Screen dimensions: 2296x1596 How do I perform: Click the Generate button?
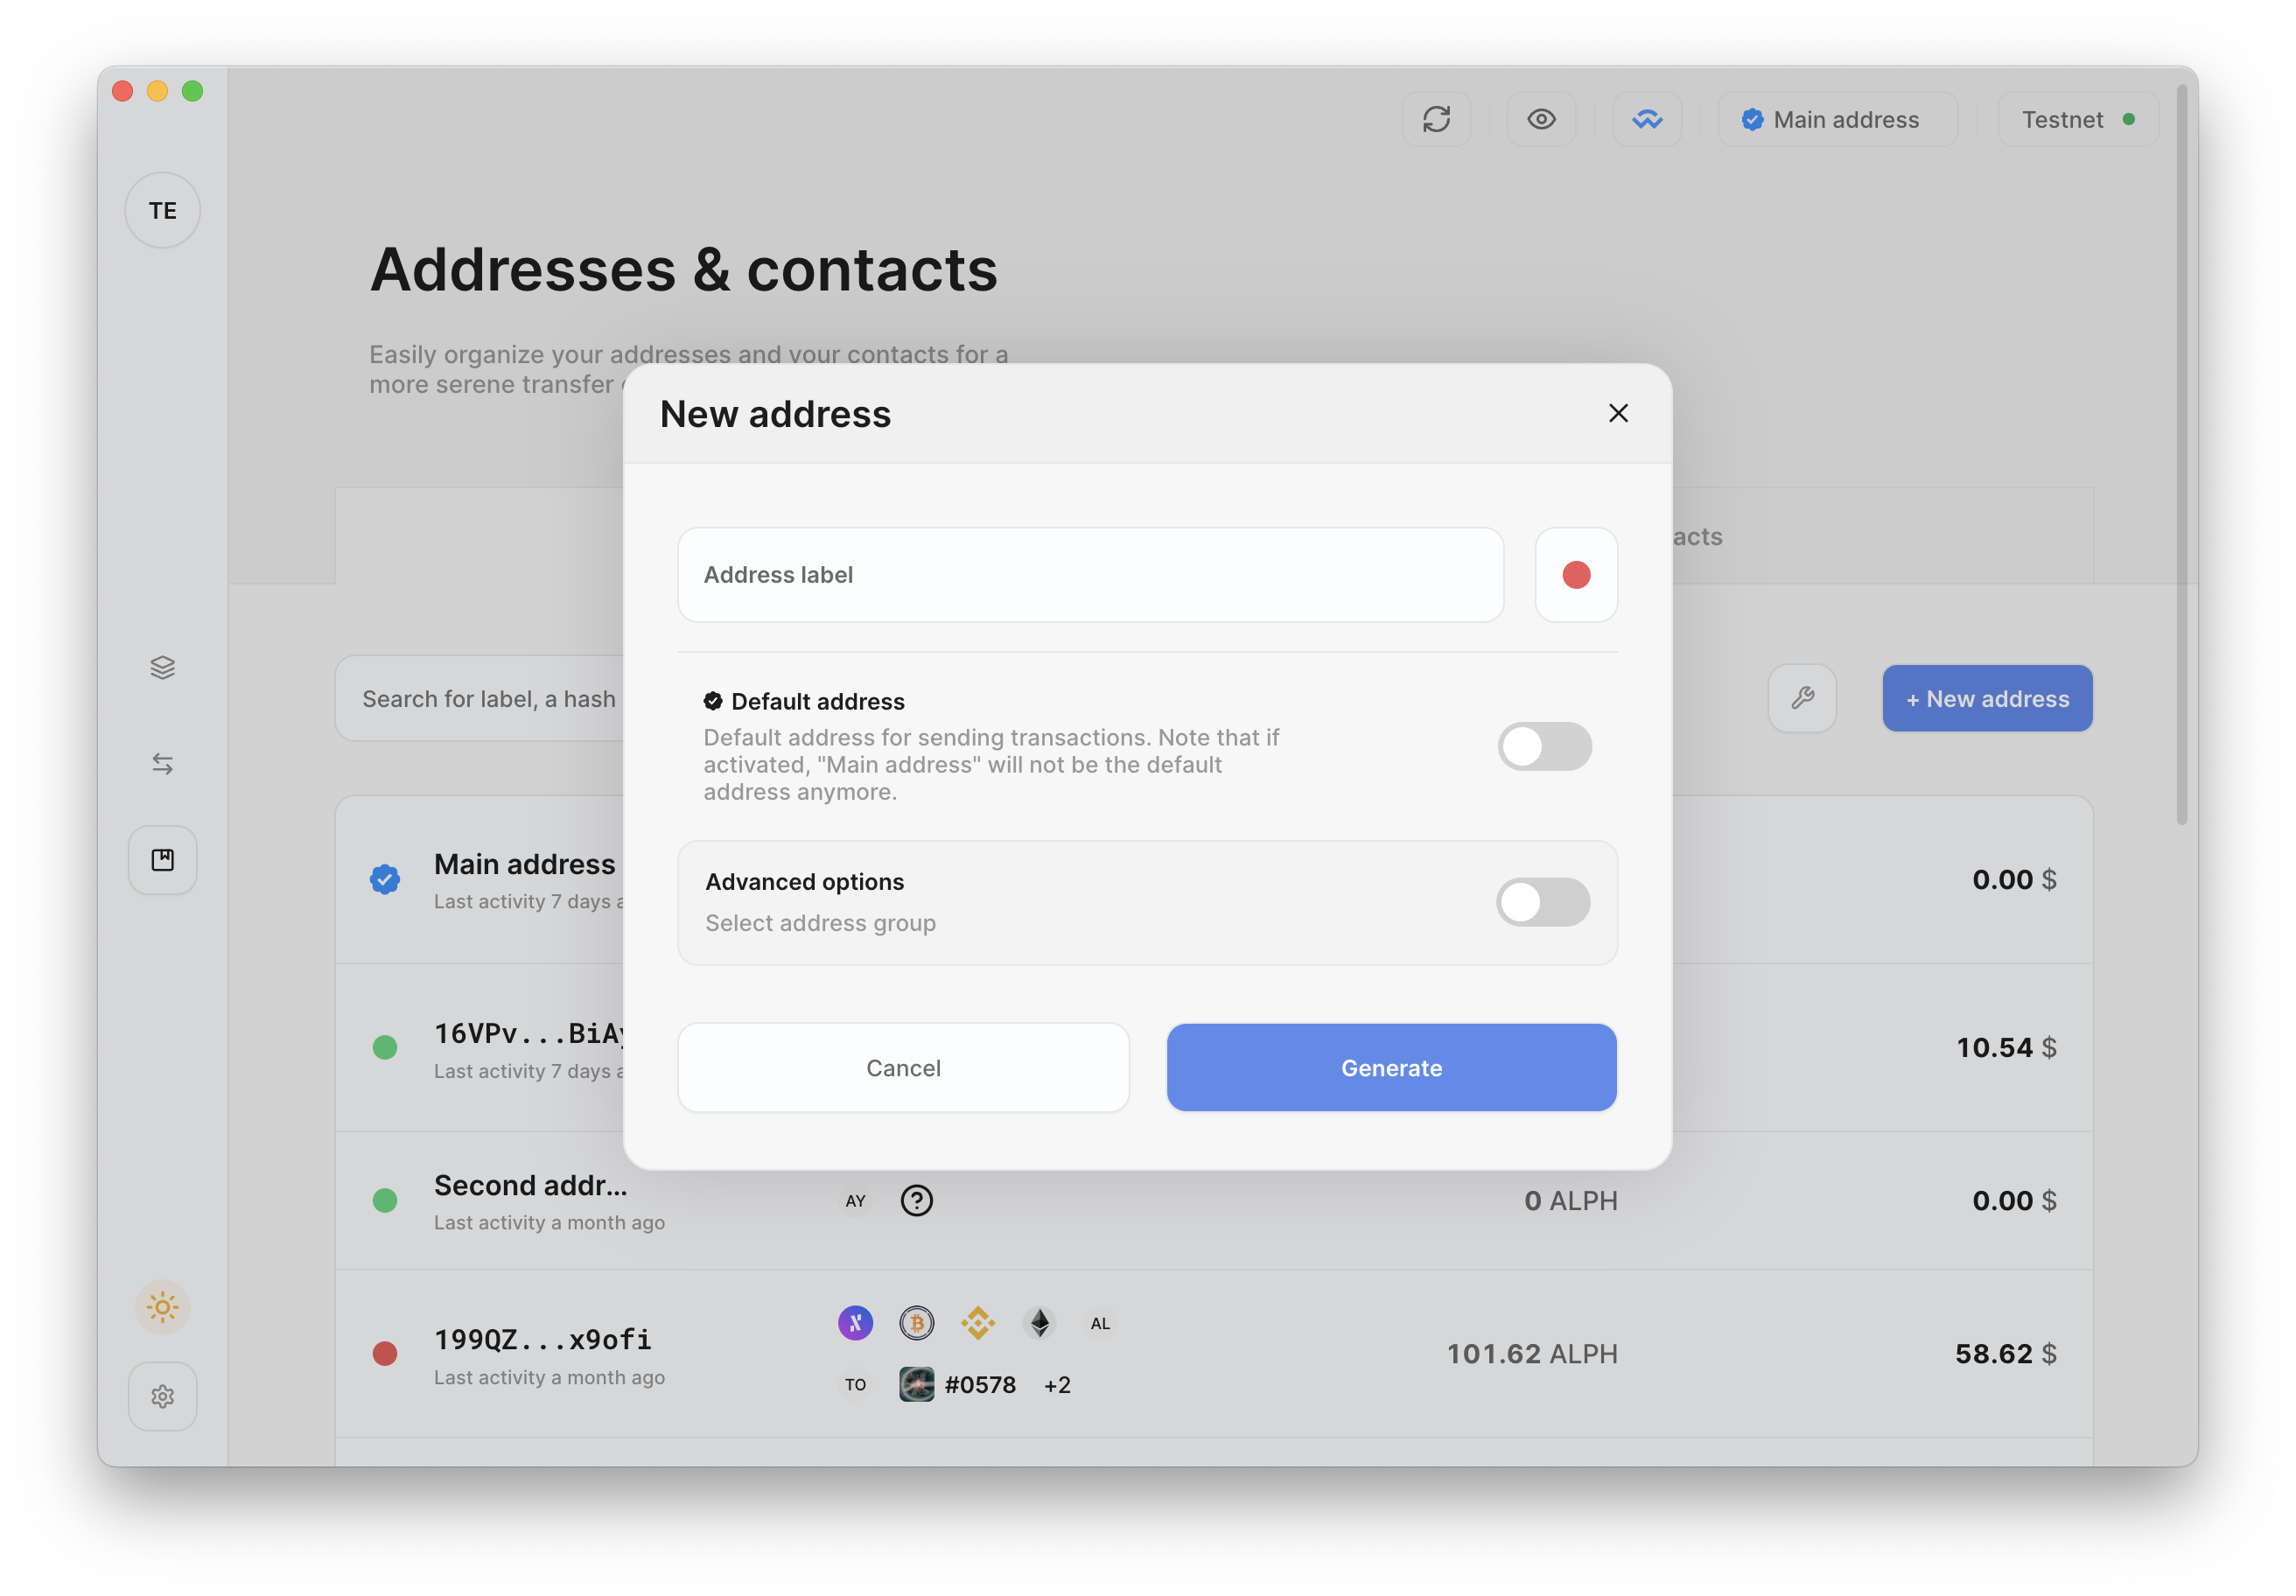pyautogui.click(x=1392, y=1067)
